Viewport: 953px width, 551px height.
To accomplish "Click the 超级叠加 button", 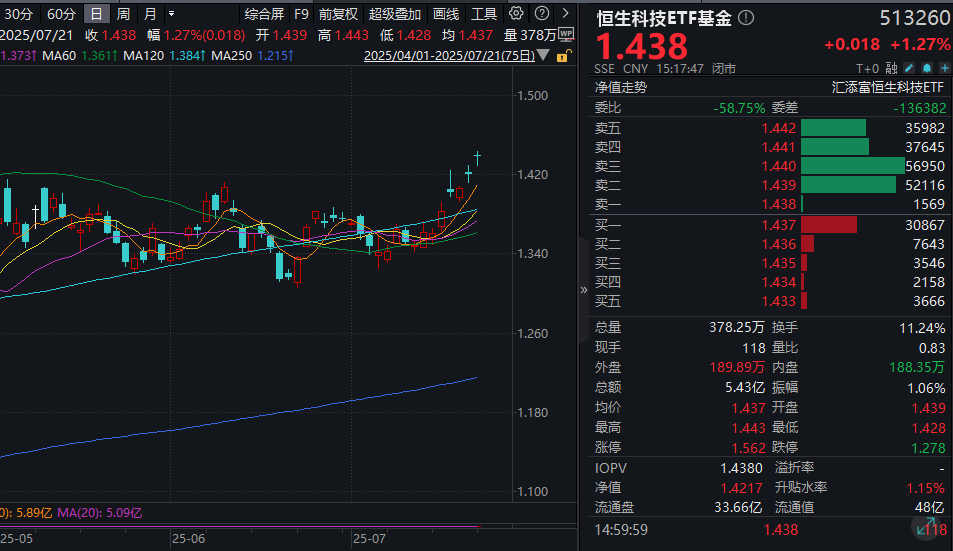I will coord(395,14).
